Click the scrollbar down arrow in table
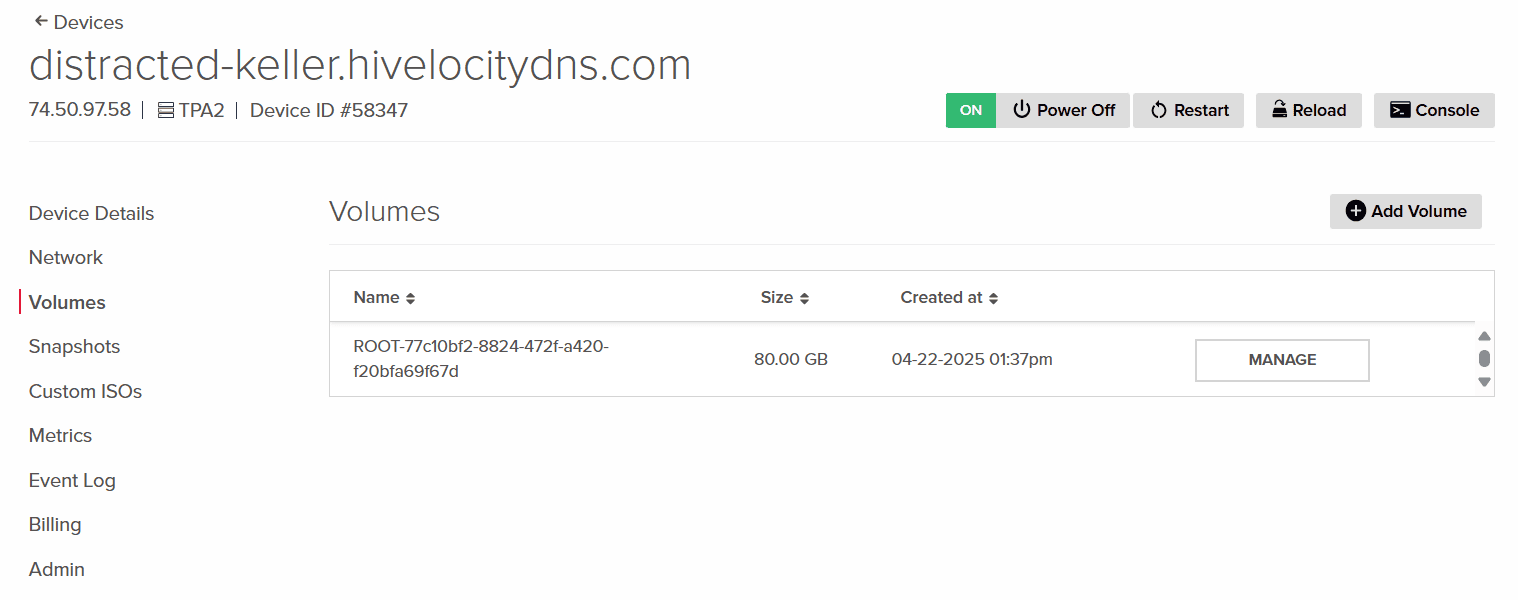Screen dimensions: 1518x600 point(1484,381)
